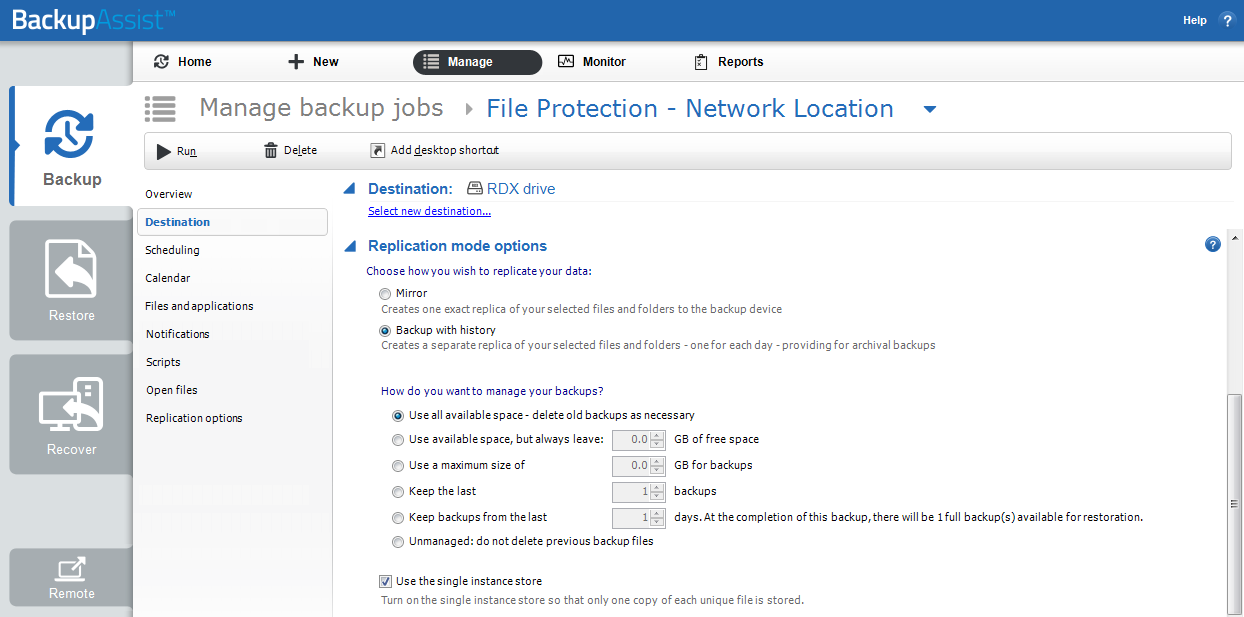Click the RDX drive destination link

521,188
